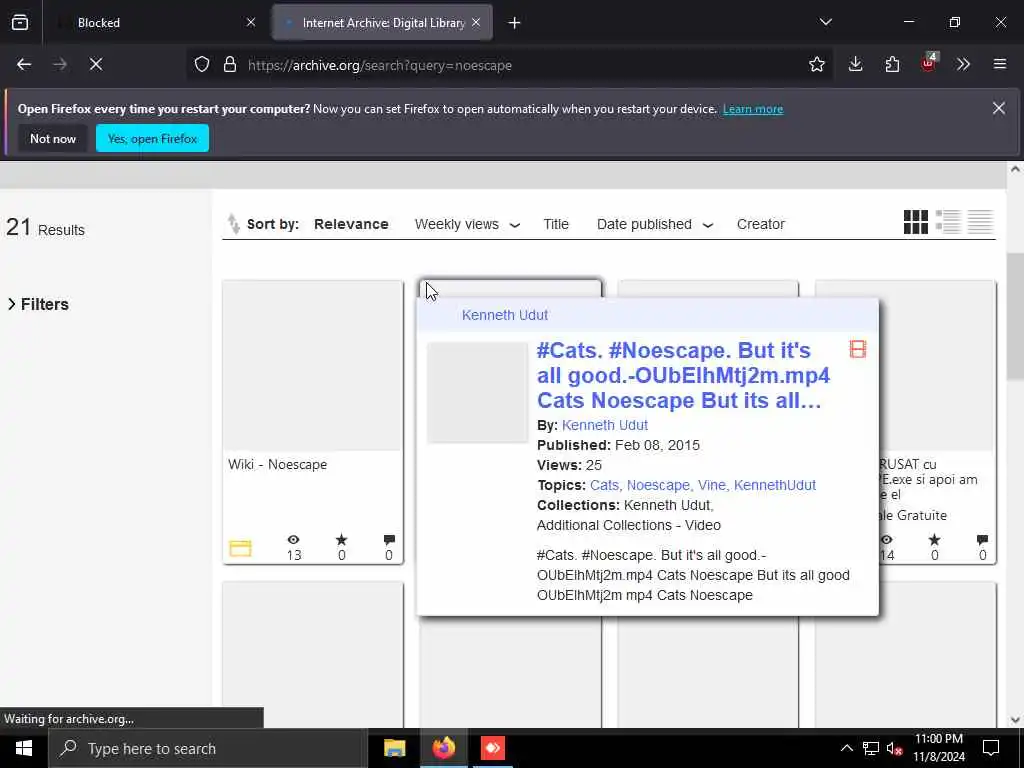Screen dimensions: 1024x768
Task: Show more tools overflow chevrons
Action: tap(963, 65)
